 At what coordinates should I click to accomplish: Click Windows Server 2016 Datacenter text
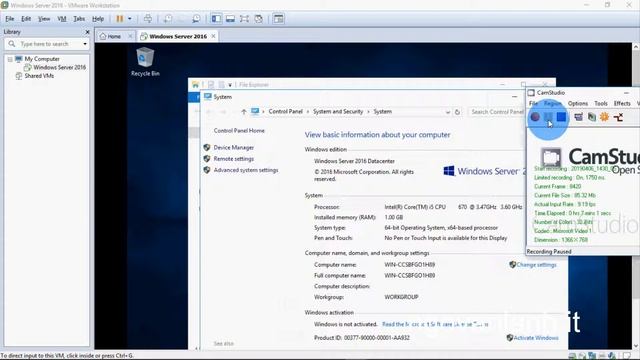[x=354, y=161]
